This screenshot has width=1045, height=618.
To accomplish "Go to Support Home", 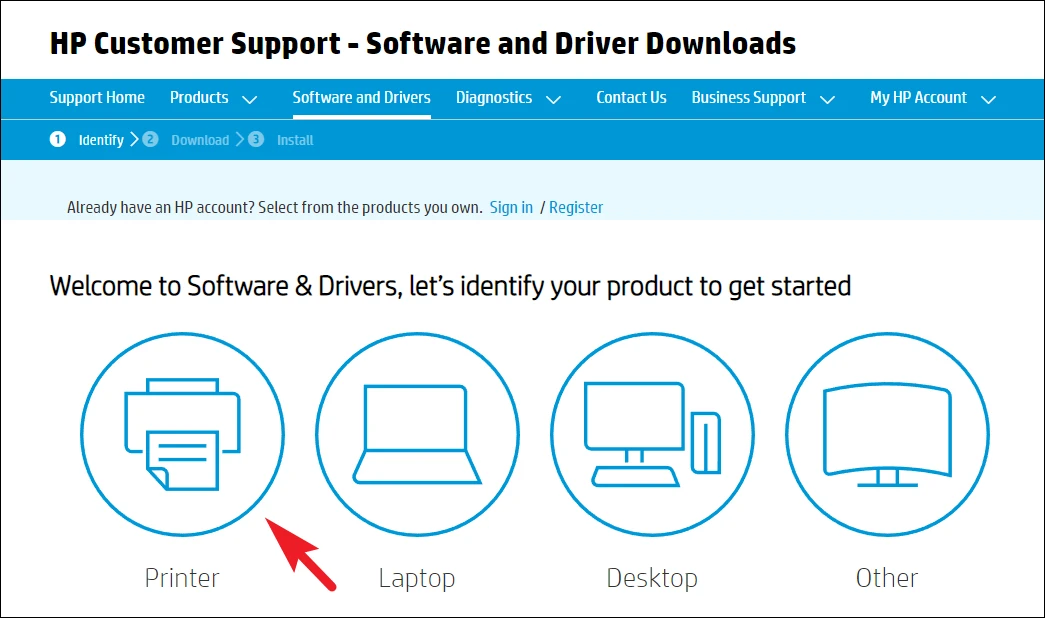I will (x=97, y=98).
